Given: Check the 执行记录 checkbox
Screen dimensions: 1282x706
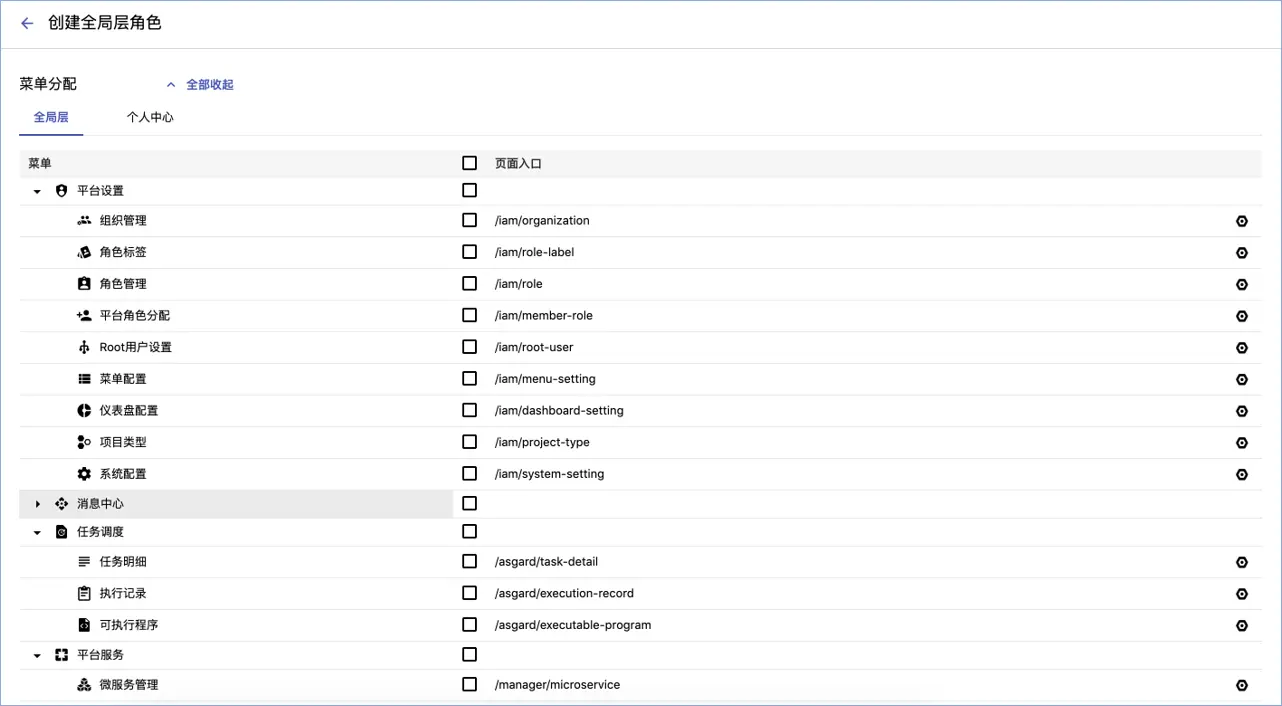Looking at the screenshot, I should tap(469, 593).
